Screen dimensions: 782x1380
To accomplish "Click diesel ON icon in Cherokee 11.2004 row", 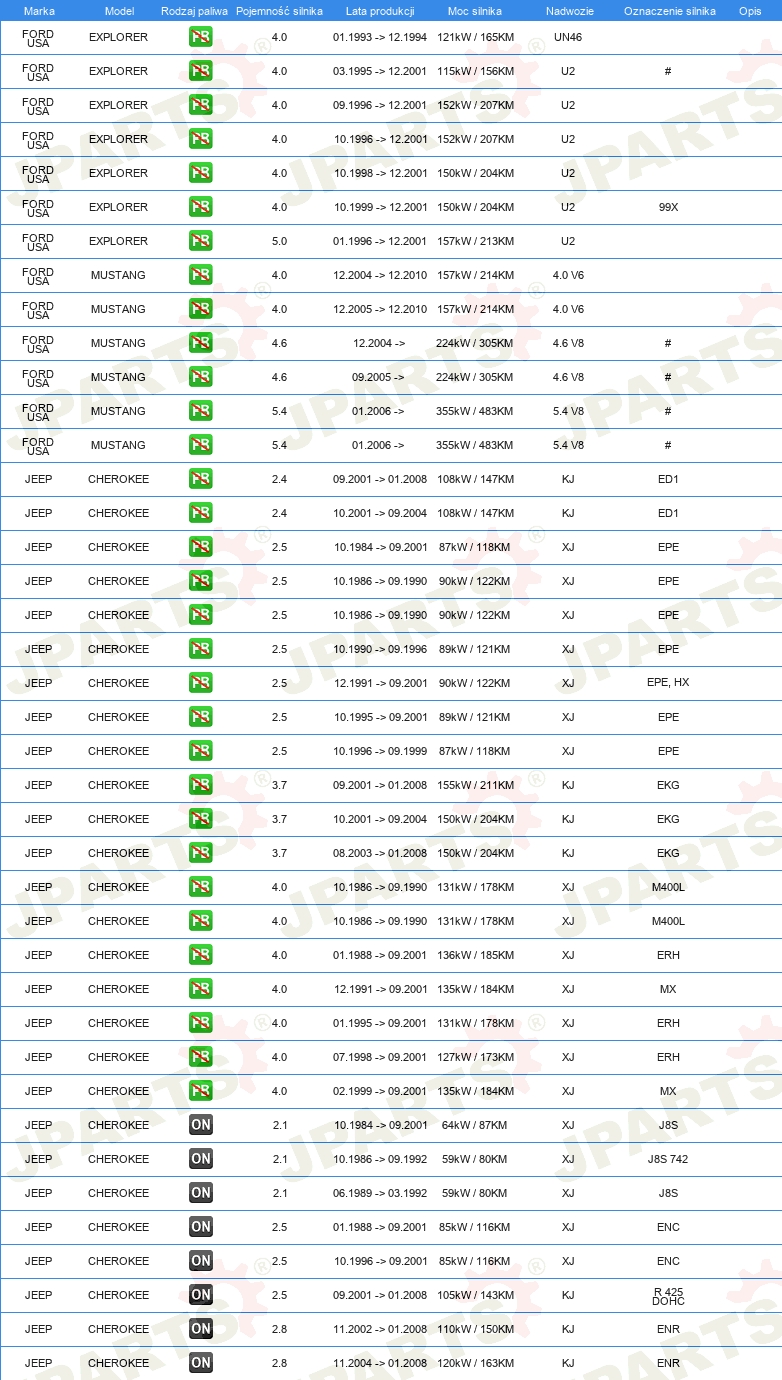I will coord(200,1363).
